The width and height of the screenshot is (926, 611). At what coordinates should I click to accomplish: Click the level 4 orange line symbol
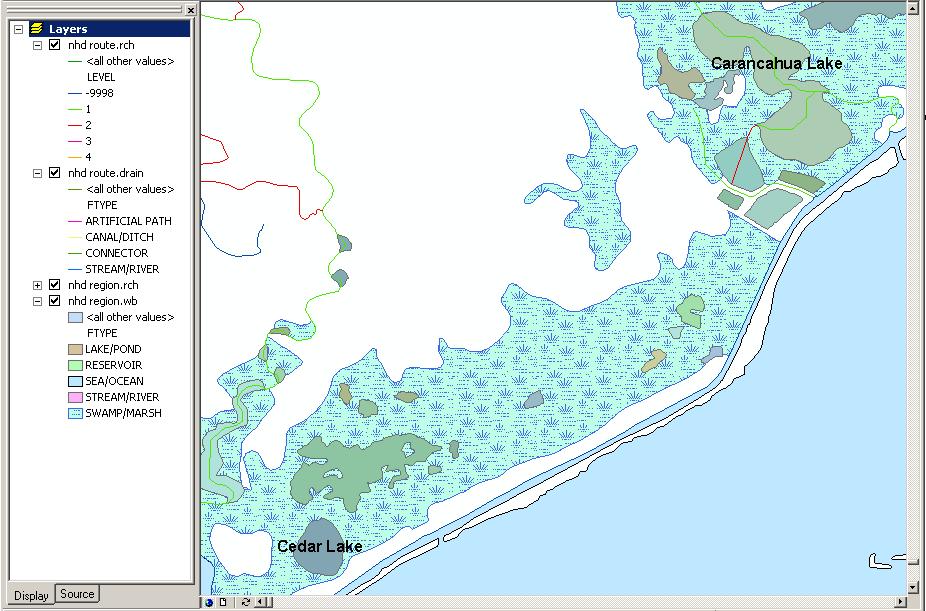[x=75, y=157]
